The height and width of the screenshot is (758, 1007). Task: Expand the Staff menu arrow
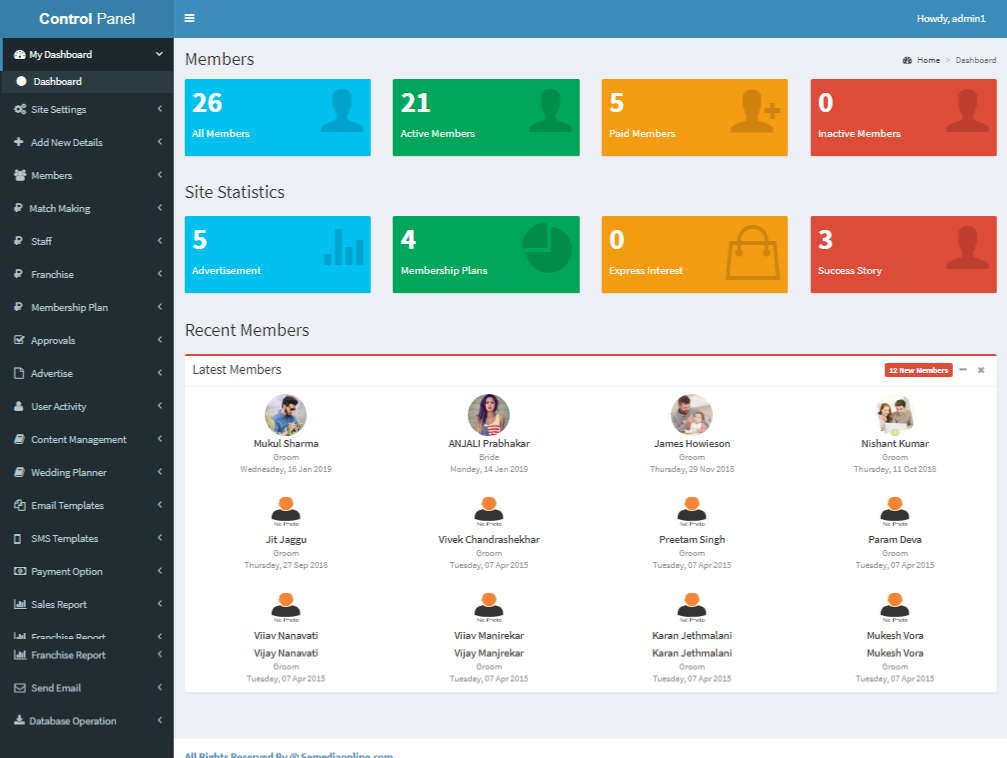pyautogui.click(x=160, y=240)
